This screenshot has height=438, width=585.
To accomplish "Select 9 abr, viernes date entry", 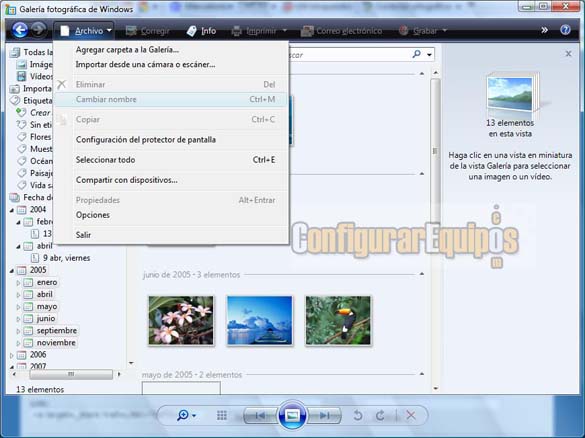I will pyautogui.click(x=66, y=258).
